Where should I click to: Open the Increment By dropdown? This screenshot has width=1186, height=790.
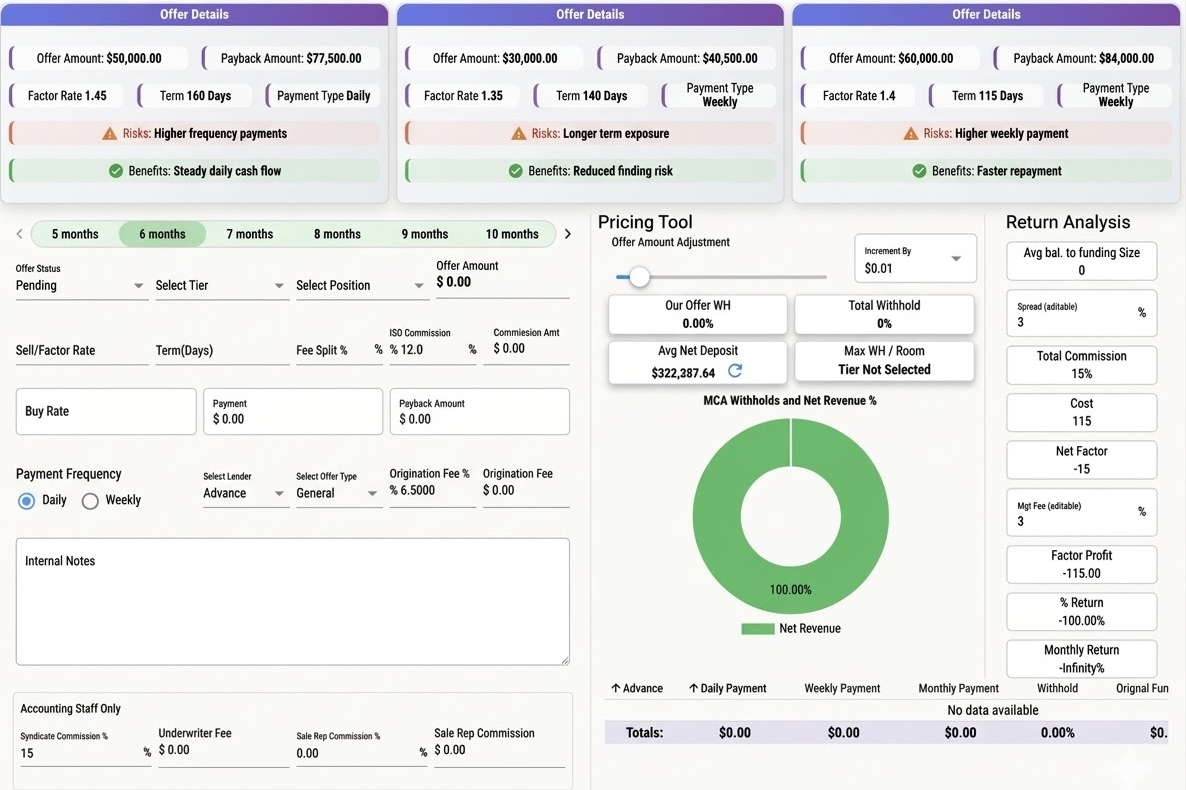pos(914,260)
